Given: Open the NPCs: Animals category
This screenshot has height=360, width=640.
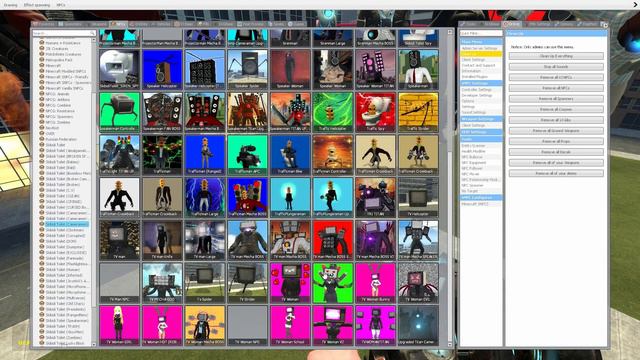Looking at the screenshot, I should click(x=57, y=94).
